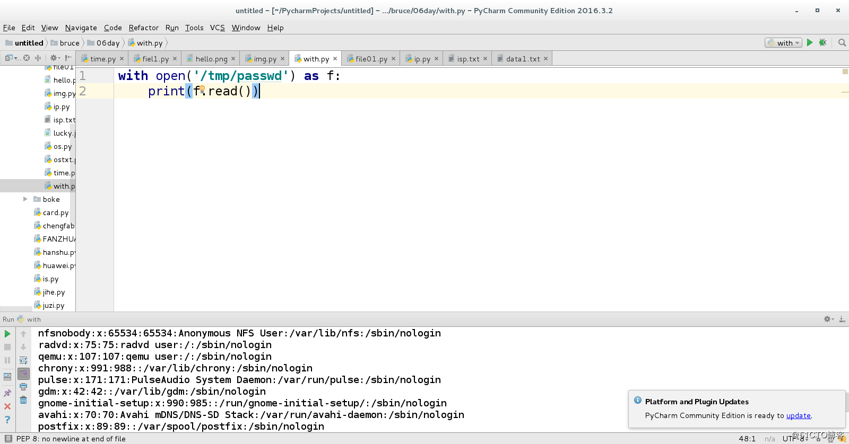Click the Down the Stack Trace arrow

[23, 347]
